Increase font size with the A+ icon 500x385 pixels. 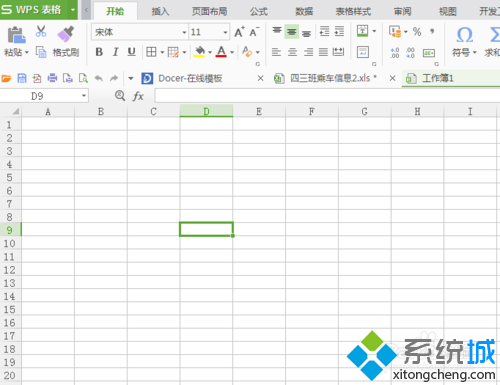point(239,32)
